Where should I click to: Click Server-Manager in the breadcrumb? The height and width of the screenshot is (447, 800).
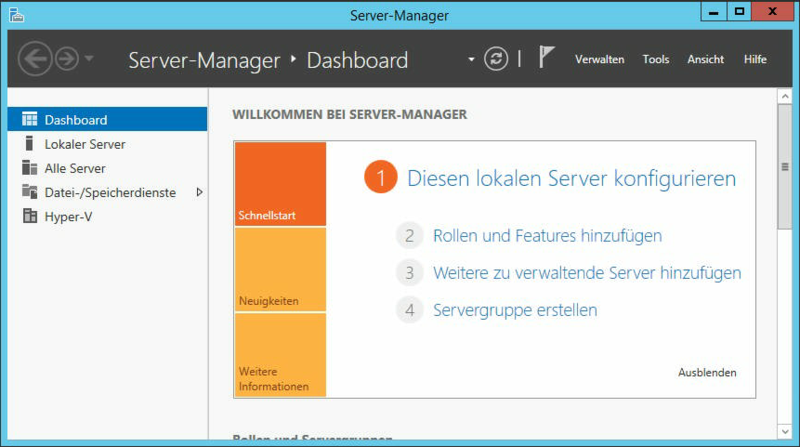(204, 60)
